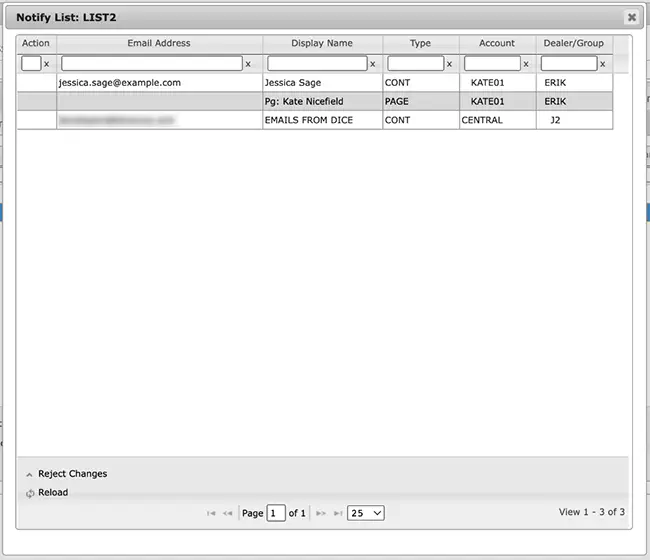Click the View 1 - 3 of 3 text
Image resolution: width=650 pixels, height=560 pixels.
pyautogui.click(x=592, y=512)
